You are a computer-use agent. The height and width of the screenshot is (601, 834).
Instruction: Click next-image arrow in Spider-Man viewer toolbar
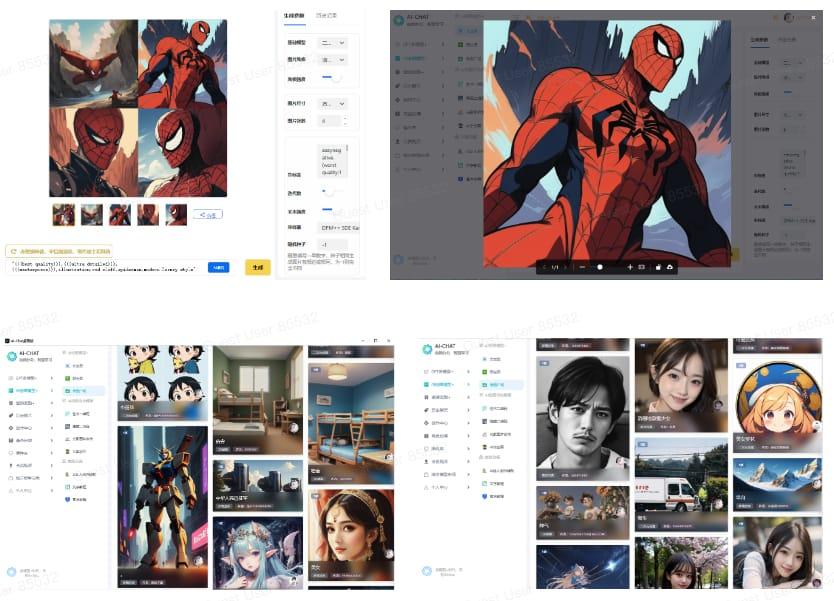(565, 267)
